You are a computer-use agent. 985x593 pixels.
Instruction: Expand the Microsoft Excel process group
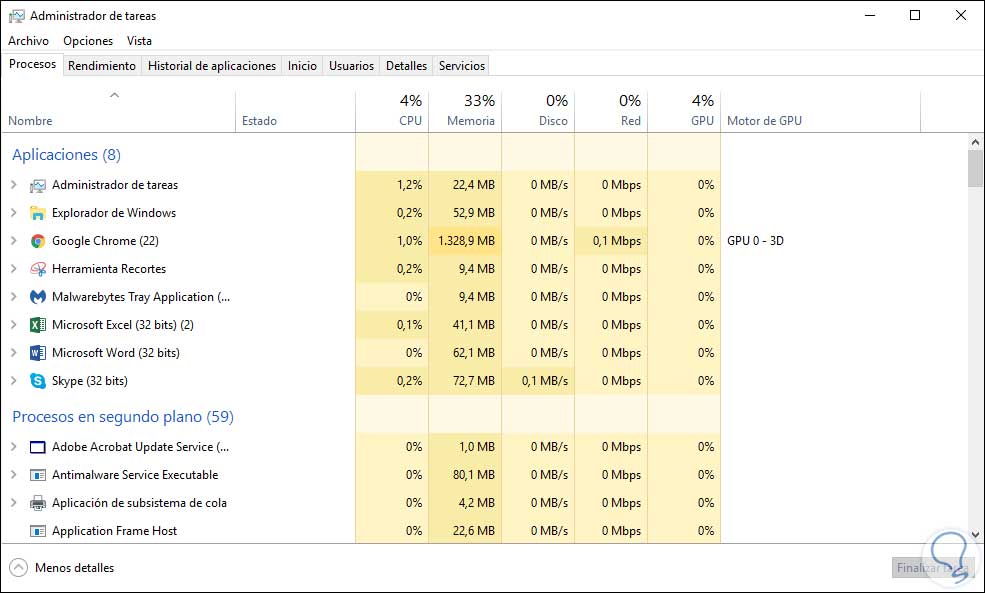point(14,325)
